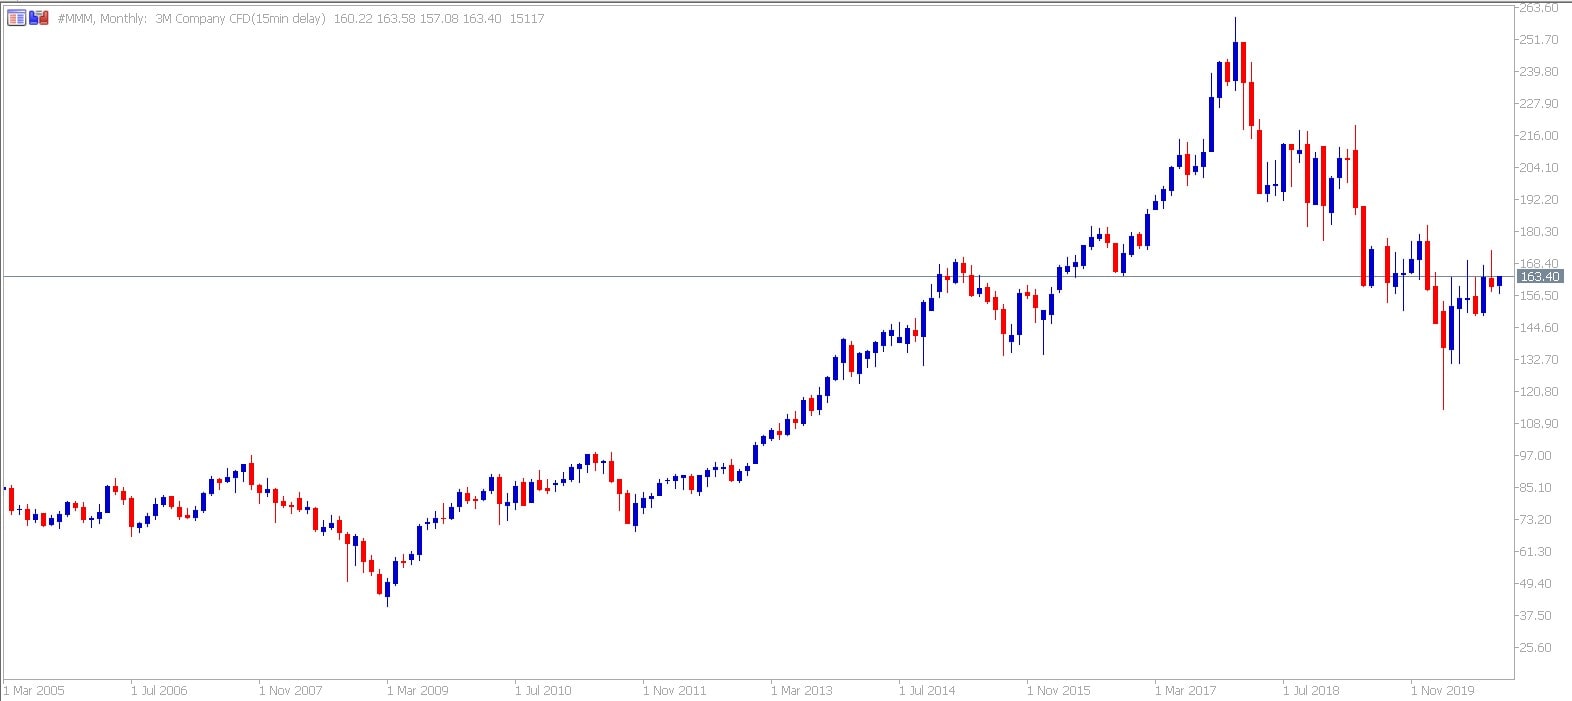The image size is (1572, 701).
Task: Click the 1 Nov 2011 date label
Action: pyautogui.click(x=675, y=690)
